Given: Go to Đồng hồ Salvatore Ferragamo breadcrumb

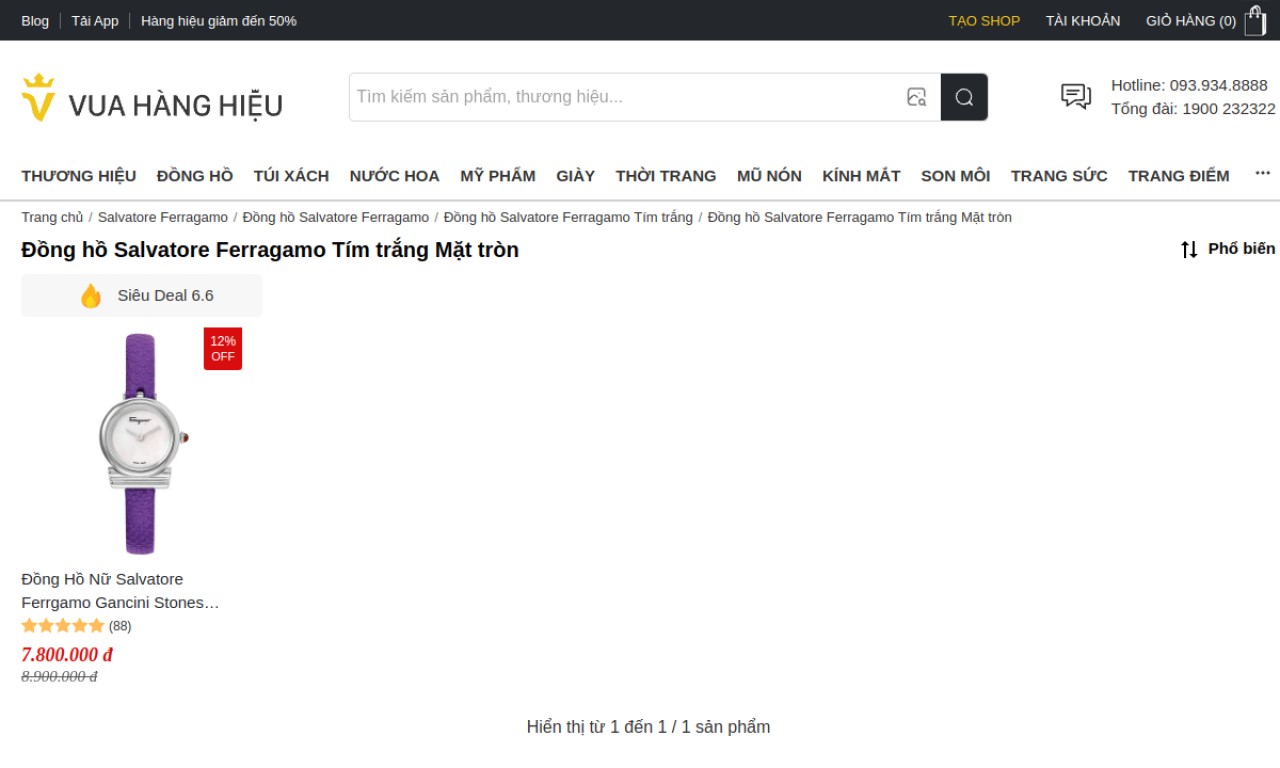Looking at the screenshot, I should pyautogui.click(x=336, y=217).
